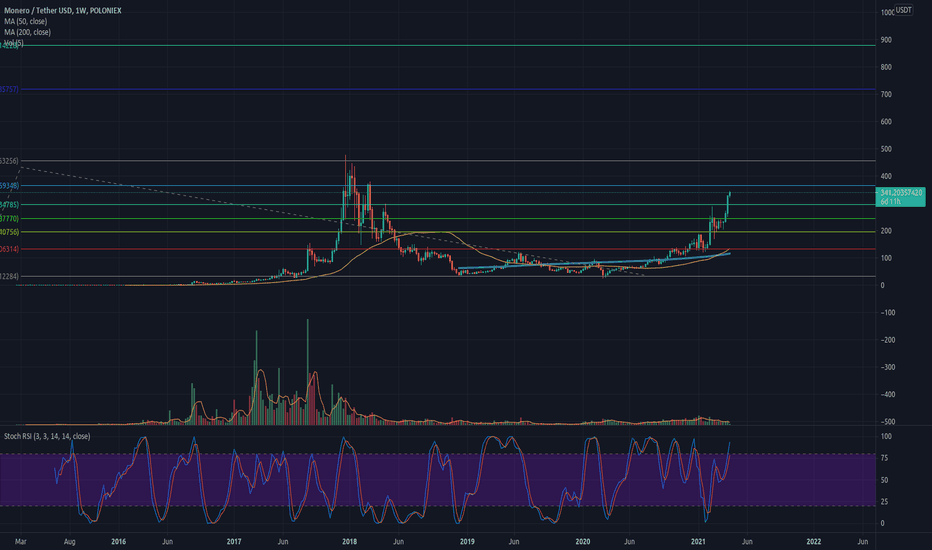This screenshot has width=932, height=550.
Task: Click the 2016 label on the time axis
Action: point(118,542)
